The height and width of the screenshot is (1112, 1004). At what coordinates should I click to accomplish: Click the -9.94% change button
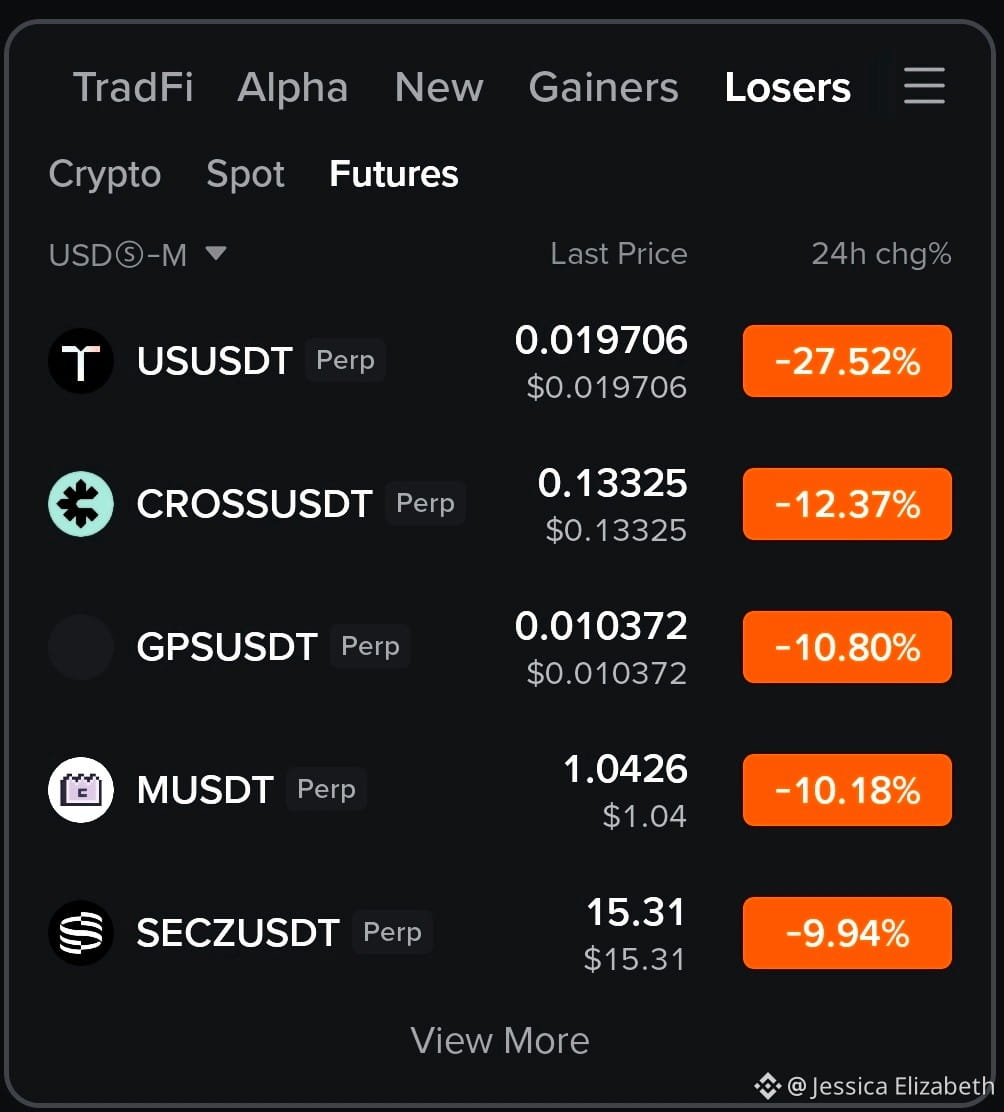pyautogui.click(x=847, y=933)
